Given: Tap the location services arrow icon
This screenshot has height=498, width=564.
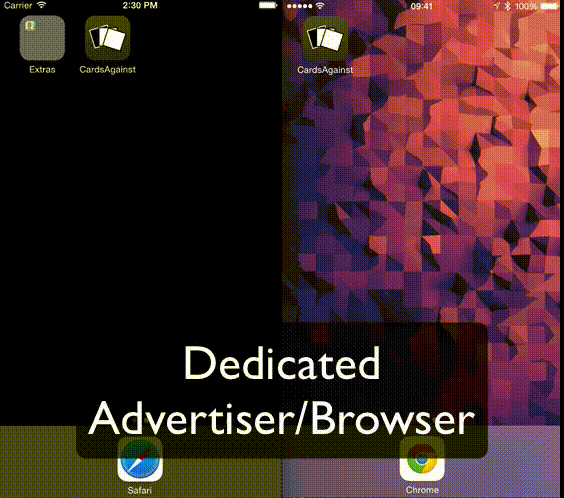Looking at the screenshot, I should pyautogui.click(x=497, y=6).
